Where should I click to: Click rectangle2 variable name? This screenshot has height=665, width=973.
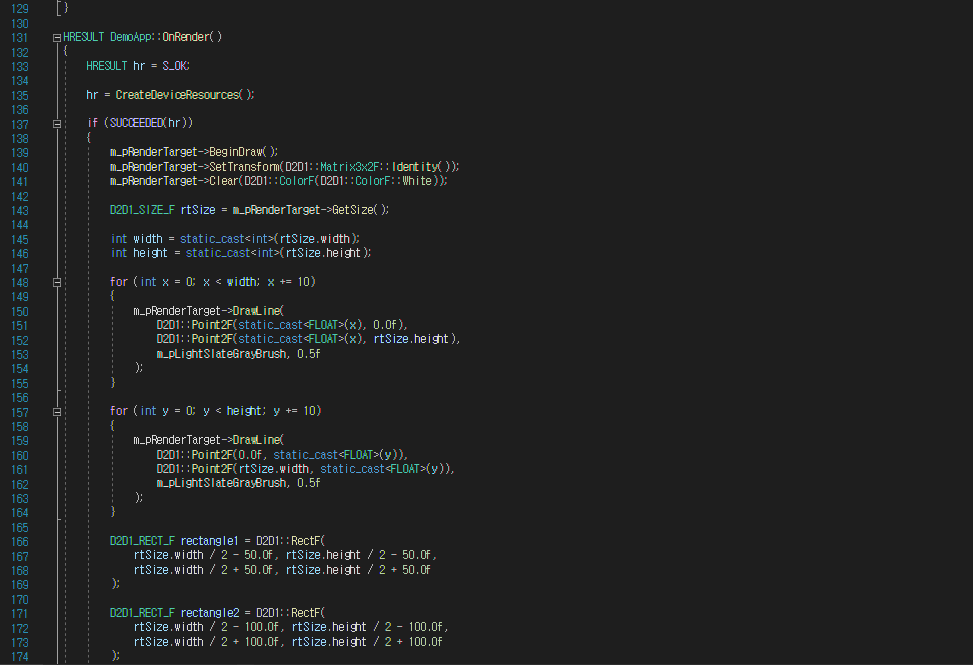[x=210, y=613]
